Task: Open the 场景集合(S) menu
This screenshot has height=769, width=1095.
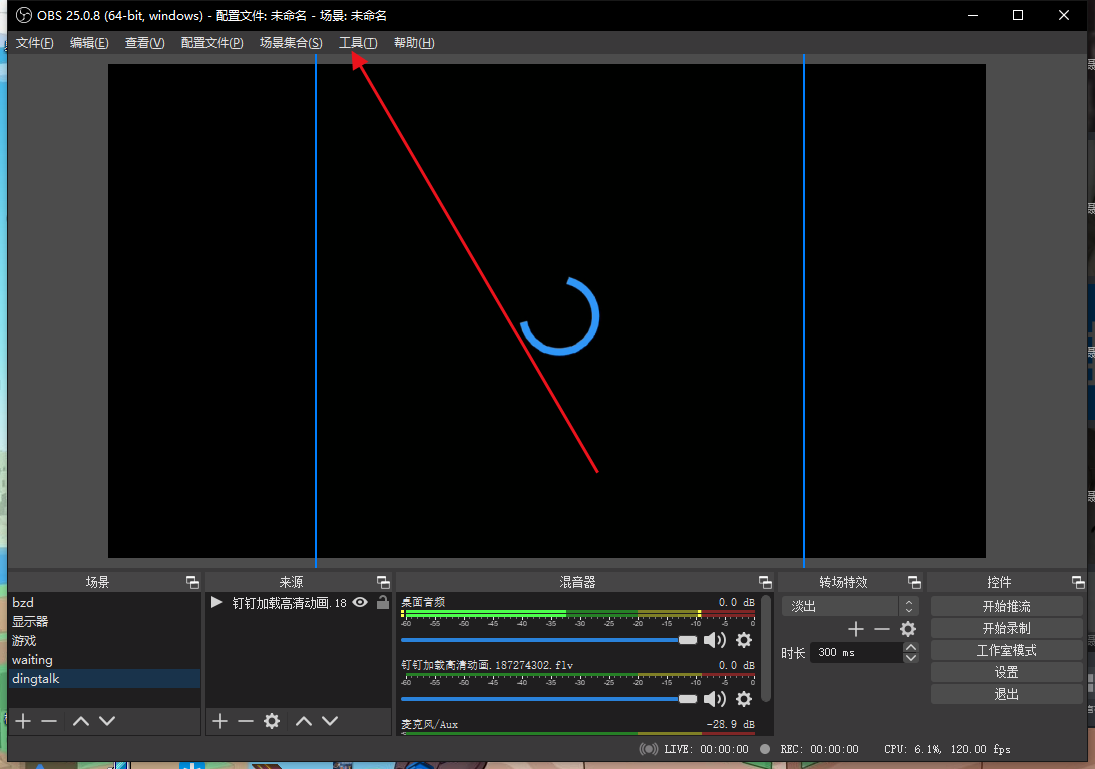Action: click(x=291, y=43)
